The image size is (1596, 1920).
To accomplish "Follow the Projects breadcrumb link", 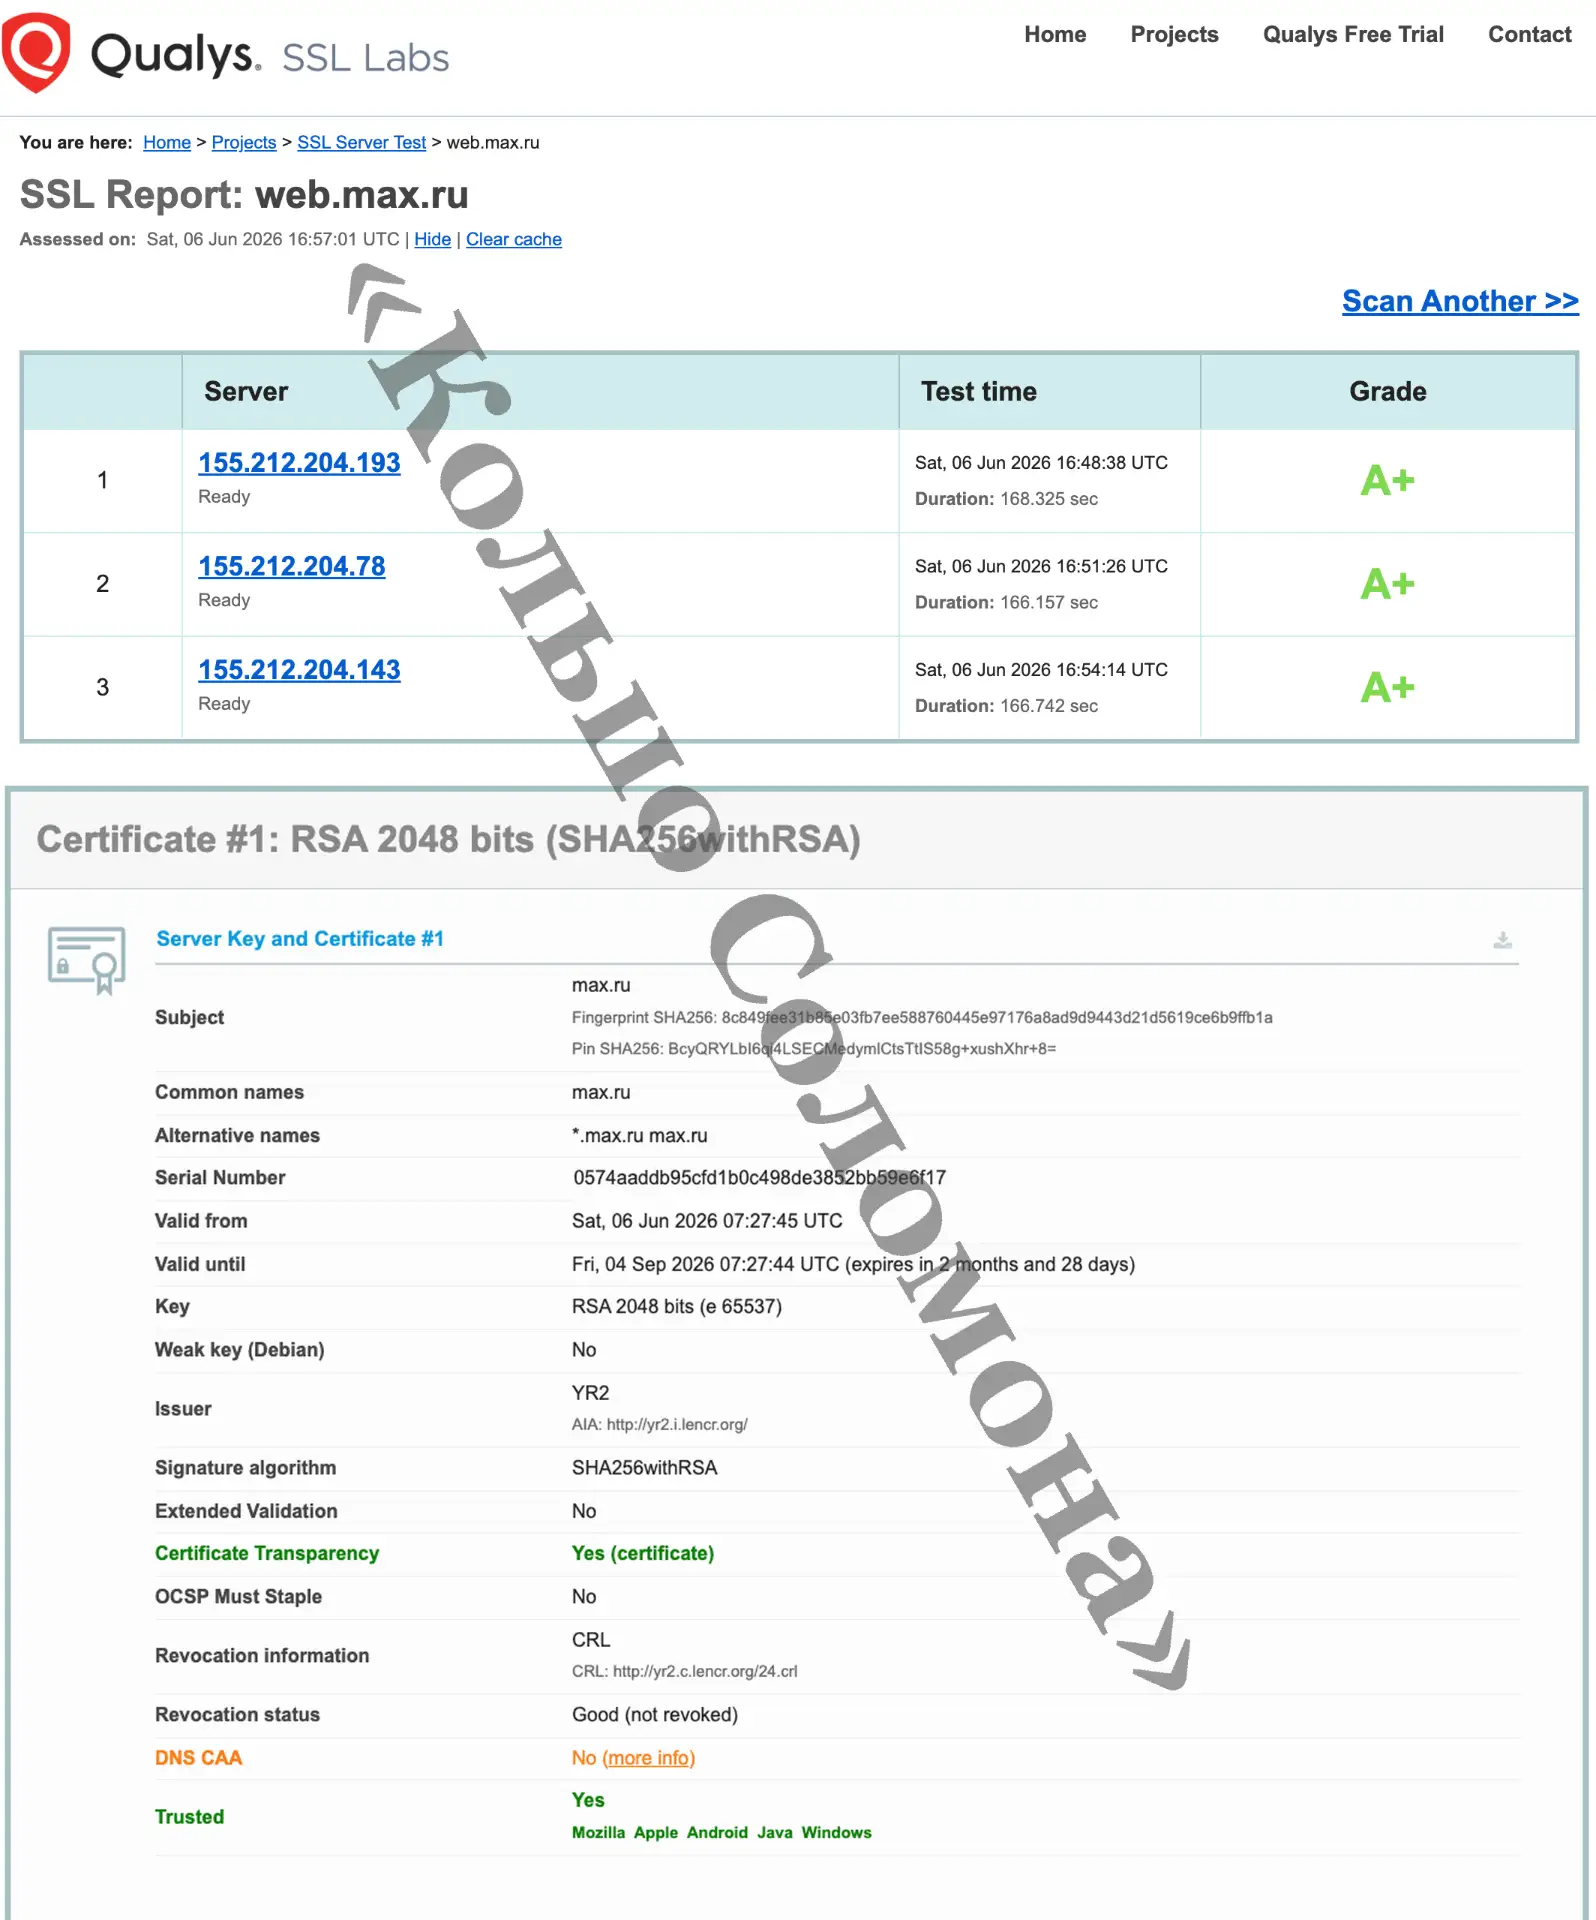I will [x=244, y=142].
